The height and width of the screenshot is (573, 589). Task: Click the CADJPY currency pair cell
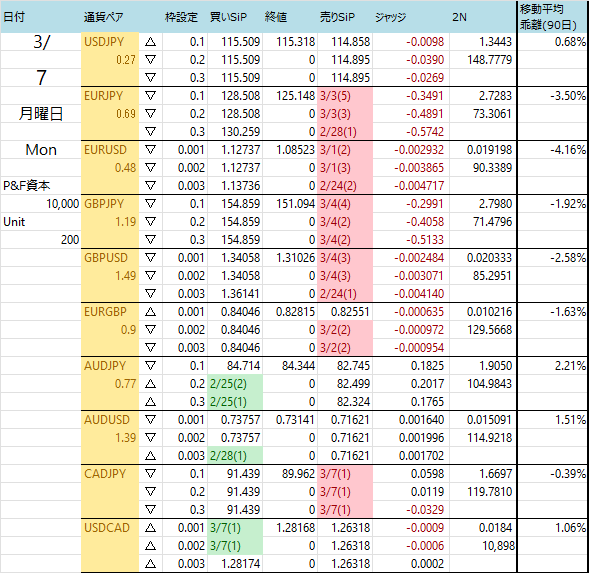pyautogui.click(x=110, y=474)
